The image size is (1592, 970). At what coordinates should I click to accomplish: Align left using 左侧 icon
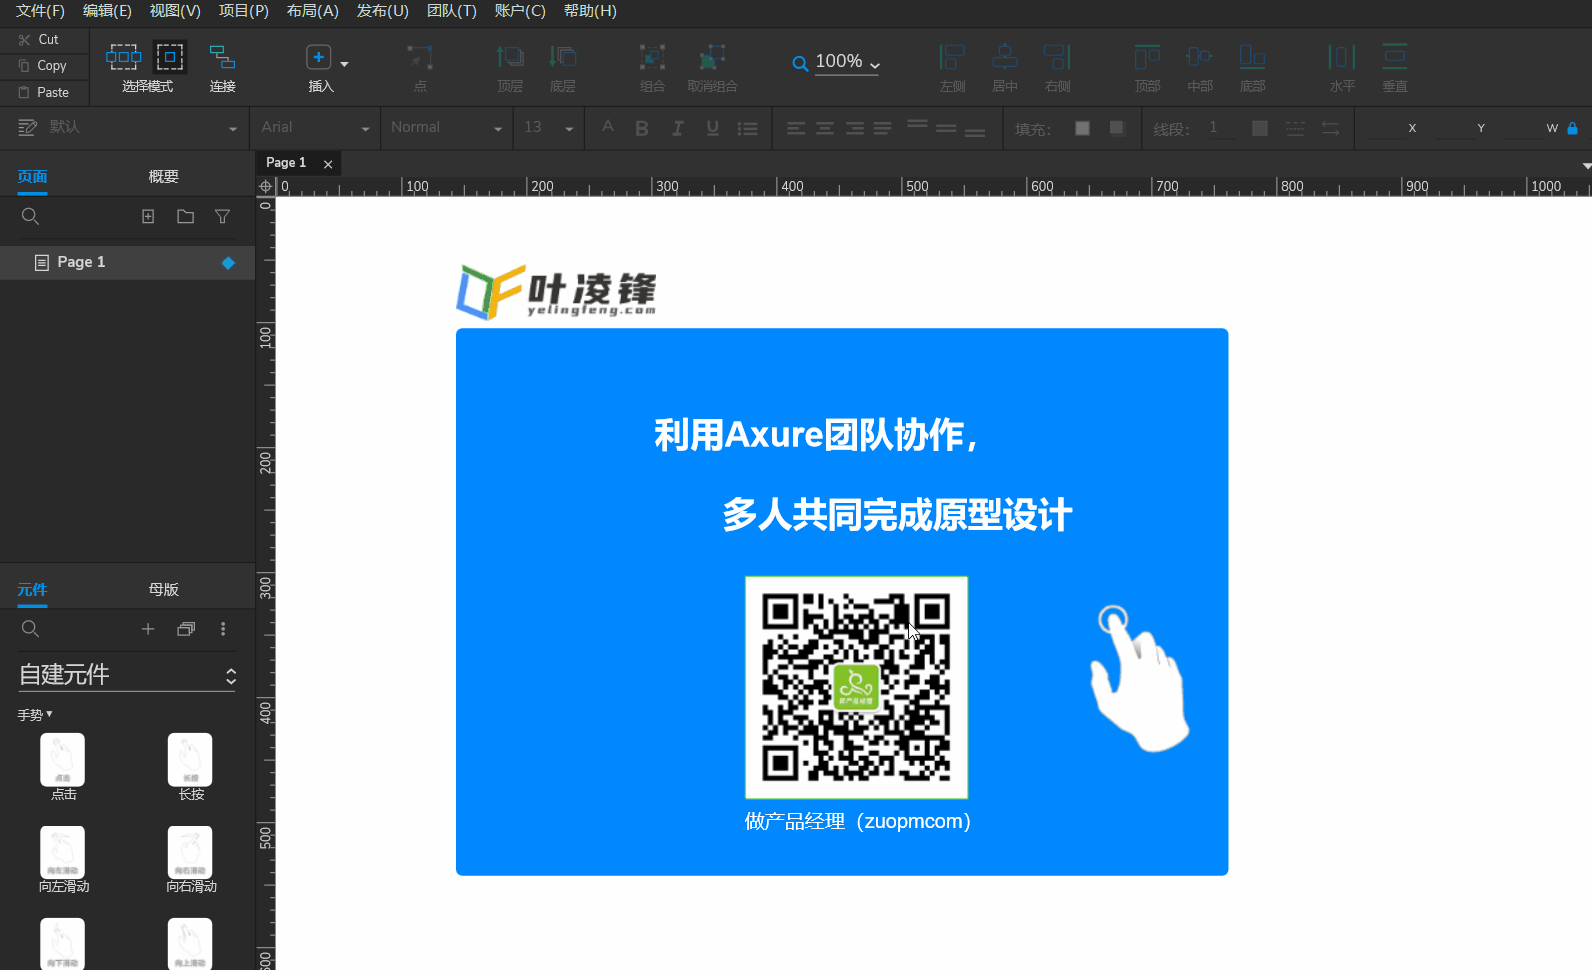[x=952, y=57]
